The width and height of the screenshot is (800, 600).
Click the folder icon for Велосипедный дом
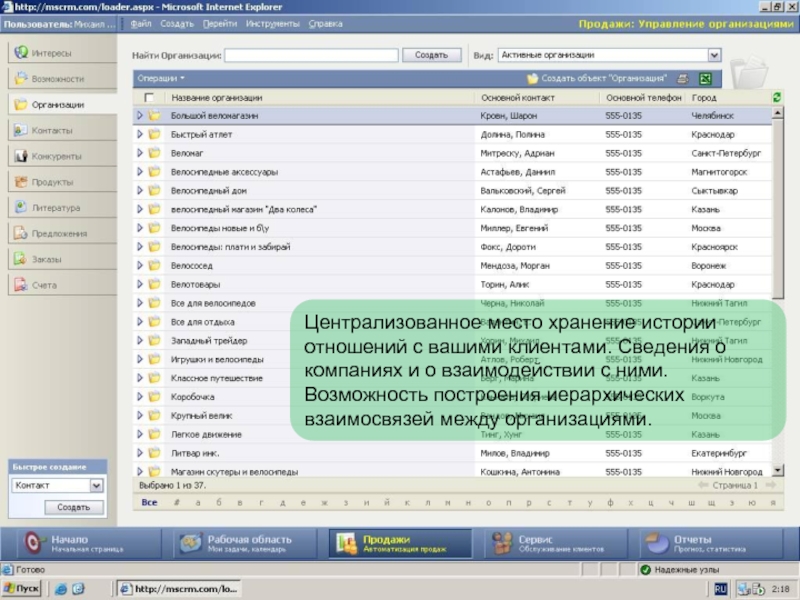click(x=154, y=190)
